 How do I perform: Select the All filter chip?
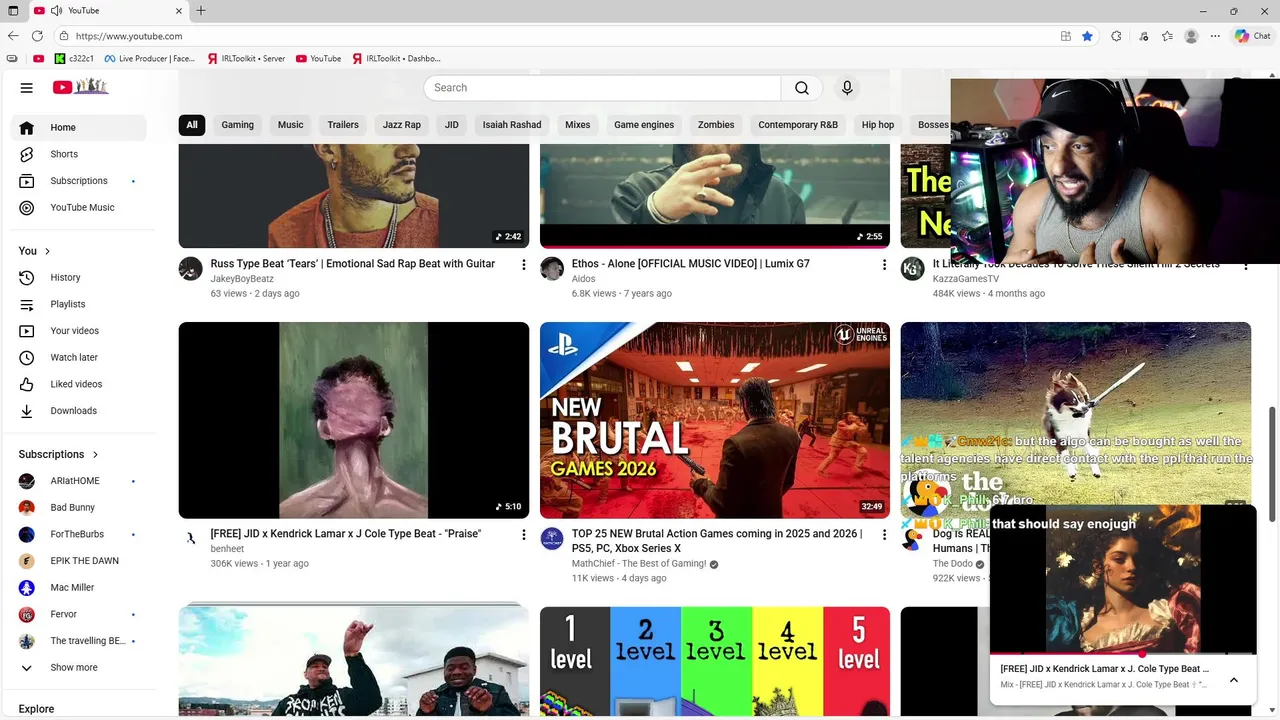tap(192, 125)
